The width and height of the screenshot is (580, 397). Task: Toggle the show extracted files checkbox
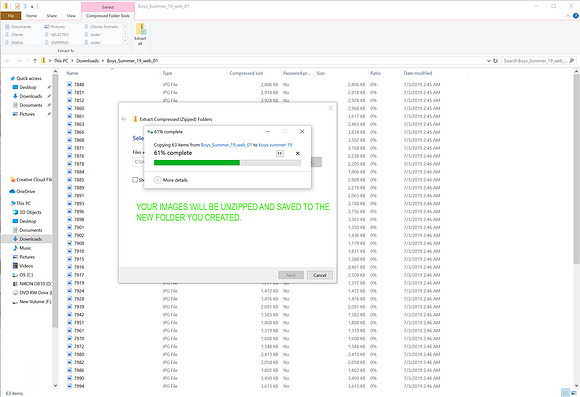135,180
